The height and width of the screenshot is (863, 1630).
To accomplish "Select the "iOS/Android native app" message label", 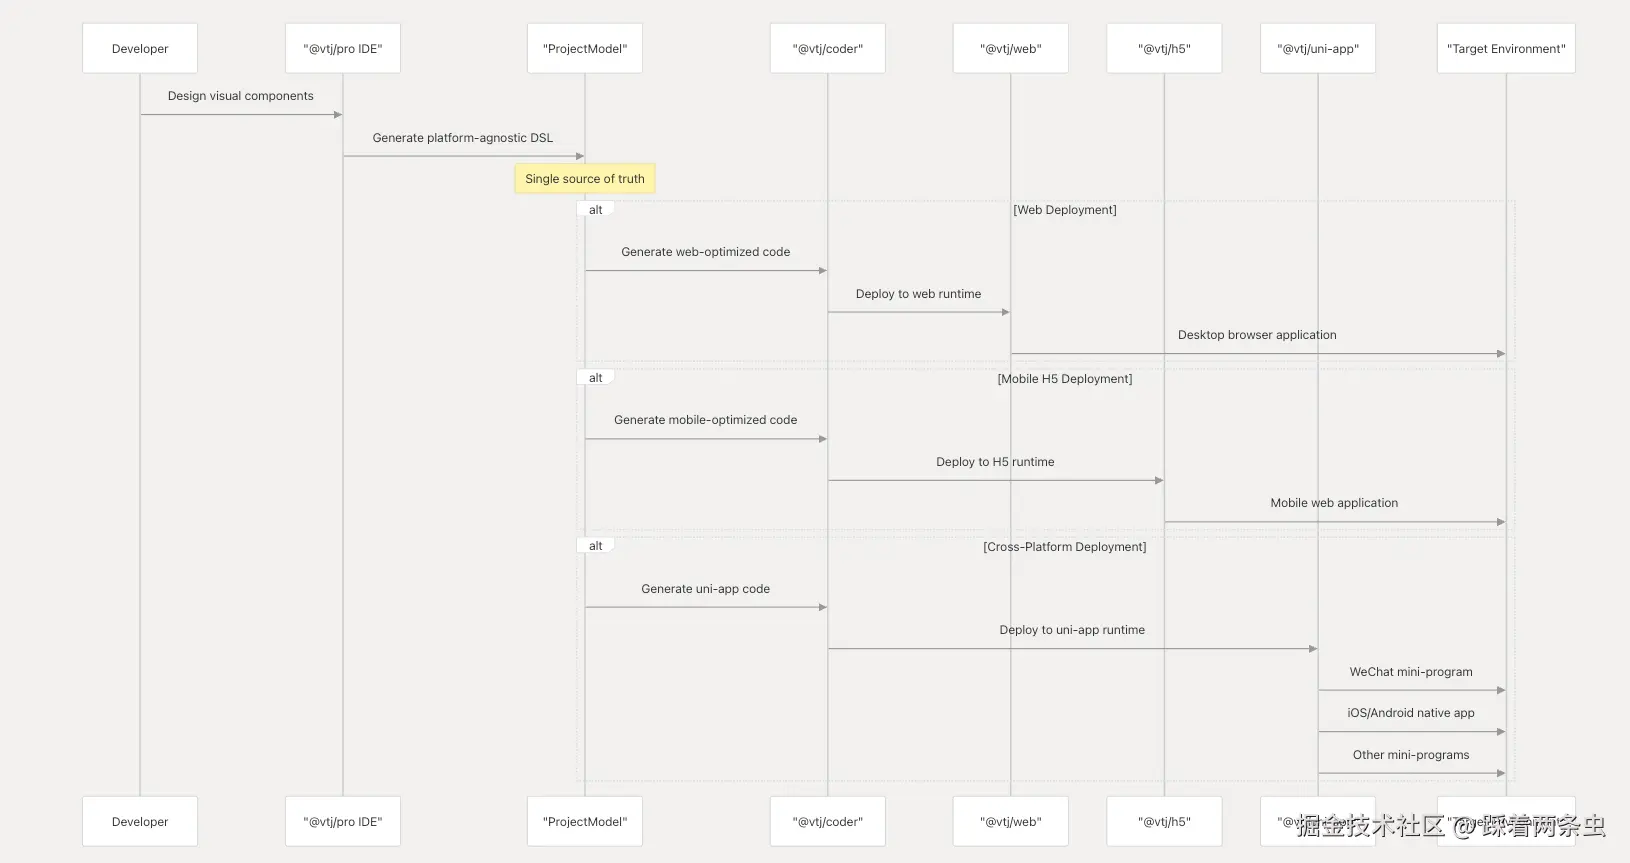I will point(1411,713).
